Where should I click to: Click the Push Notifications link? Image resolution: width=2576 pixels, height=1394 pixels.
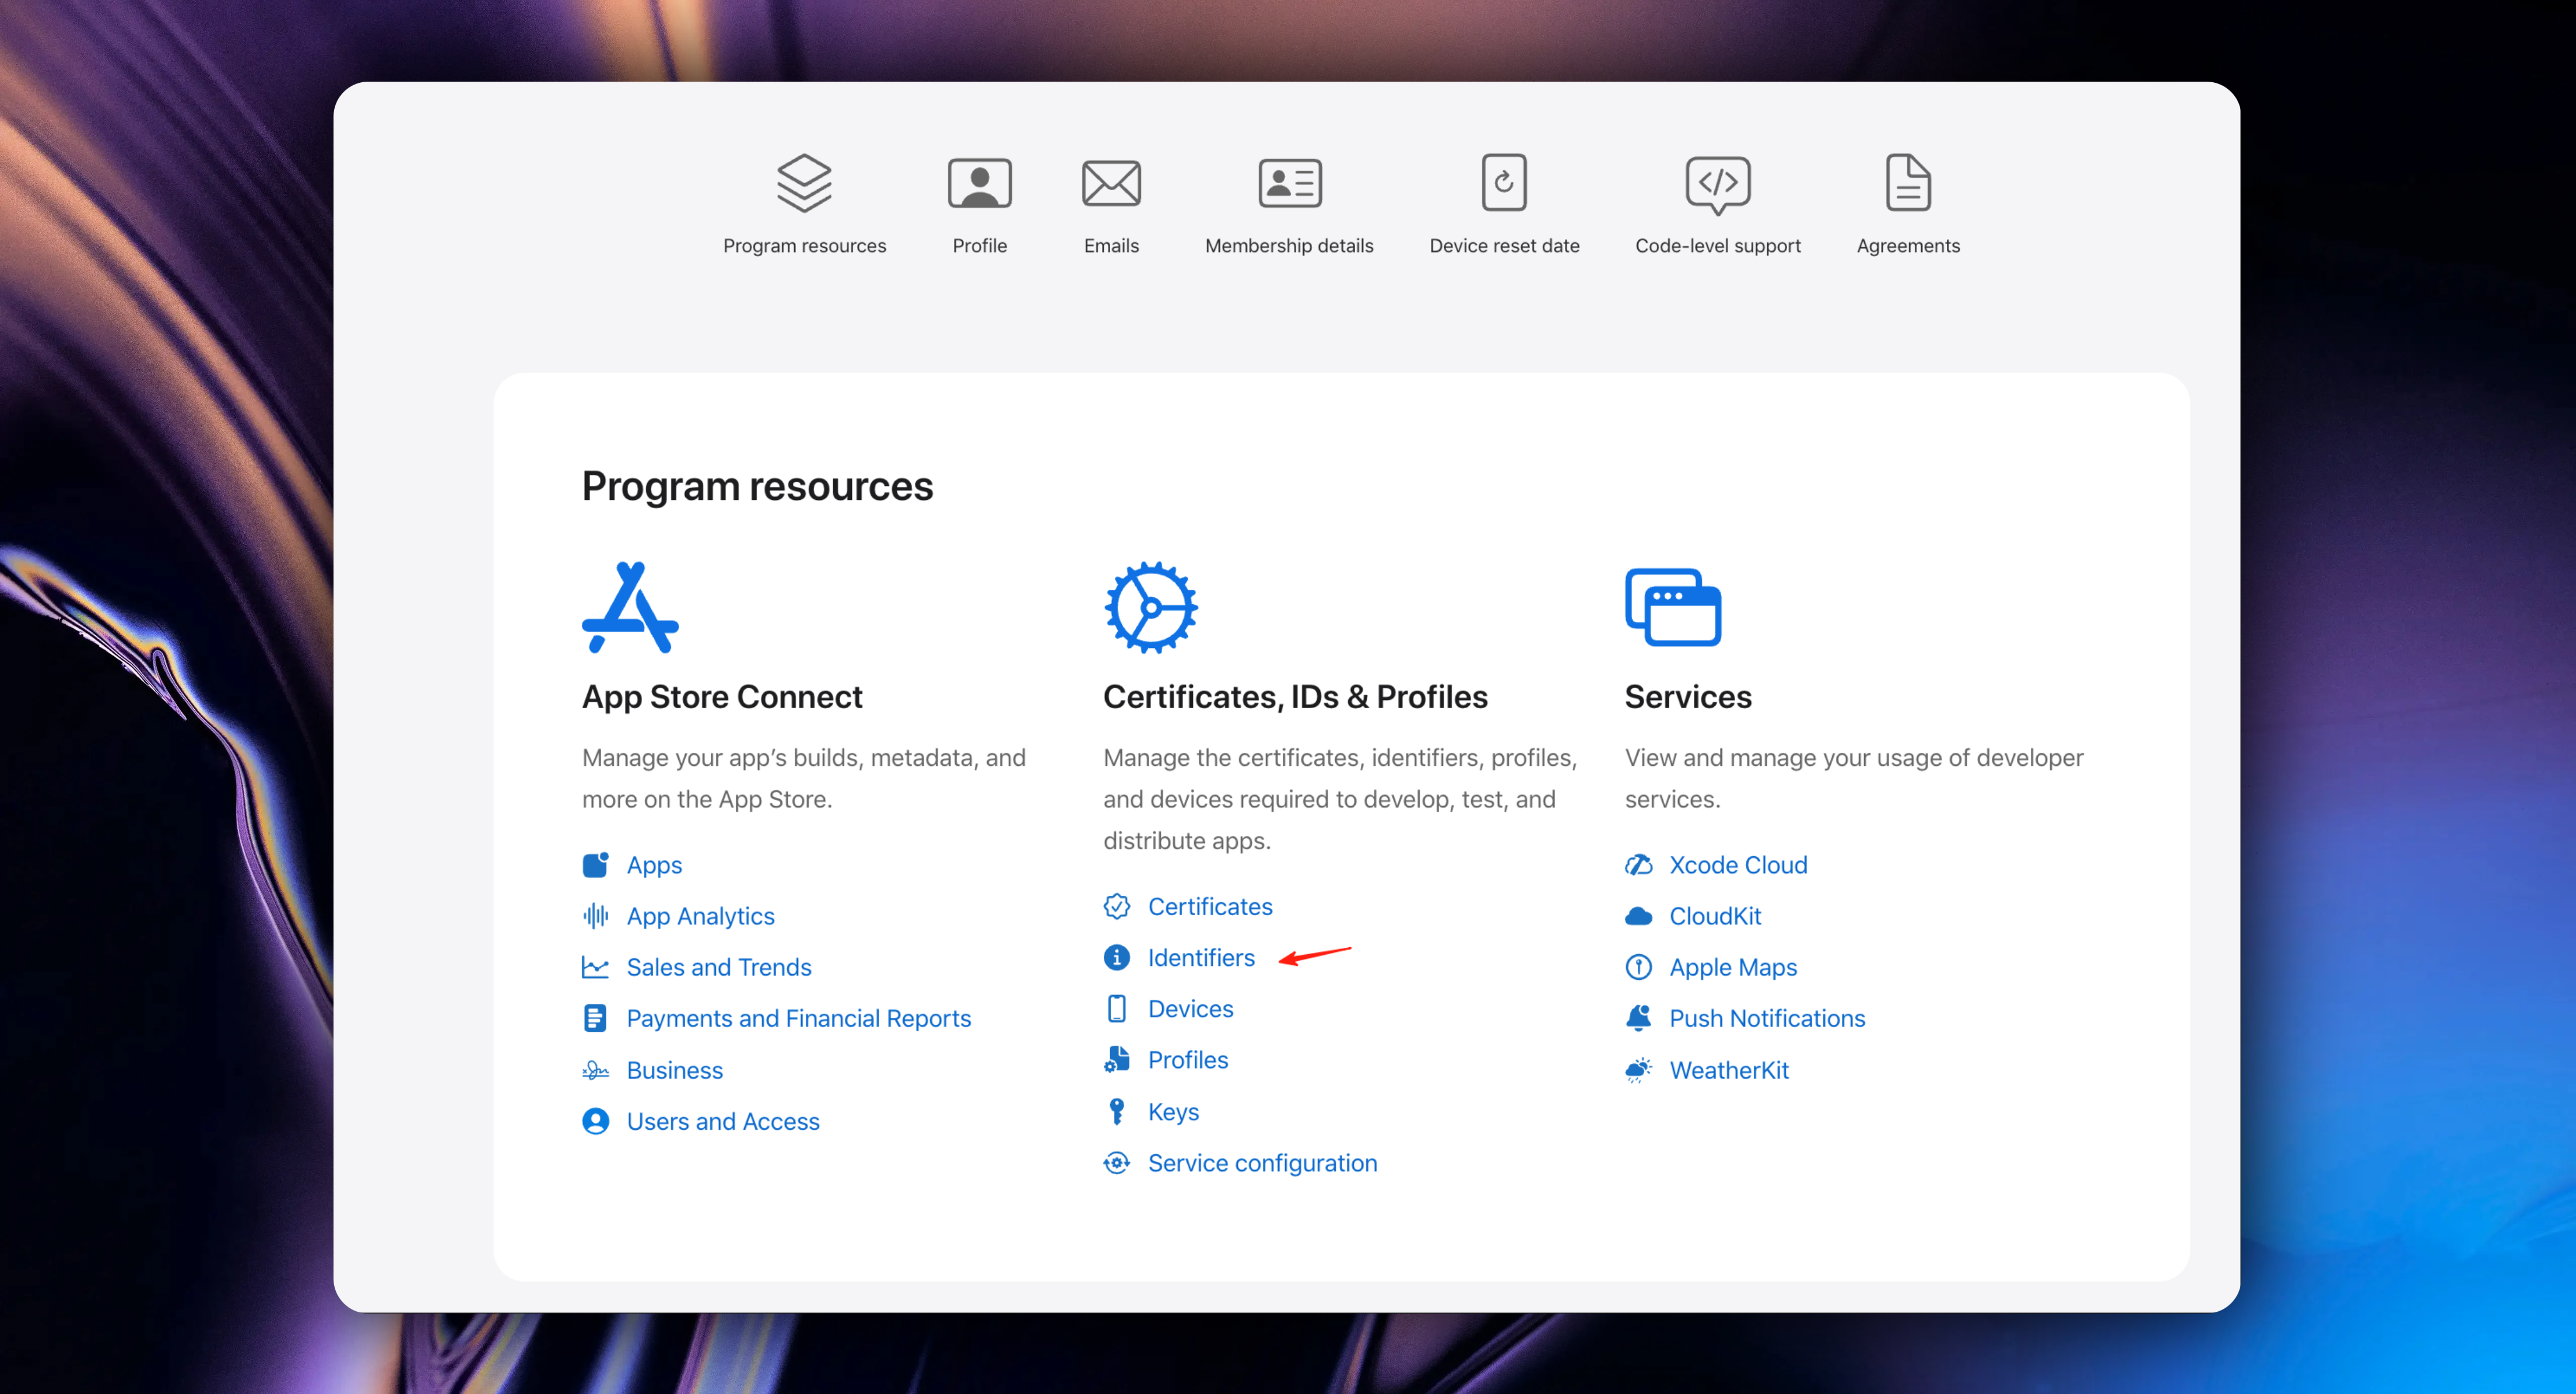click(x=1766, y=1018)
